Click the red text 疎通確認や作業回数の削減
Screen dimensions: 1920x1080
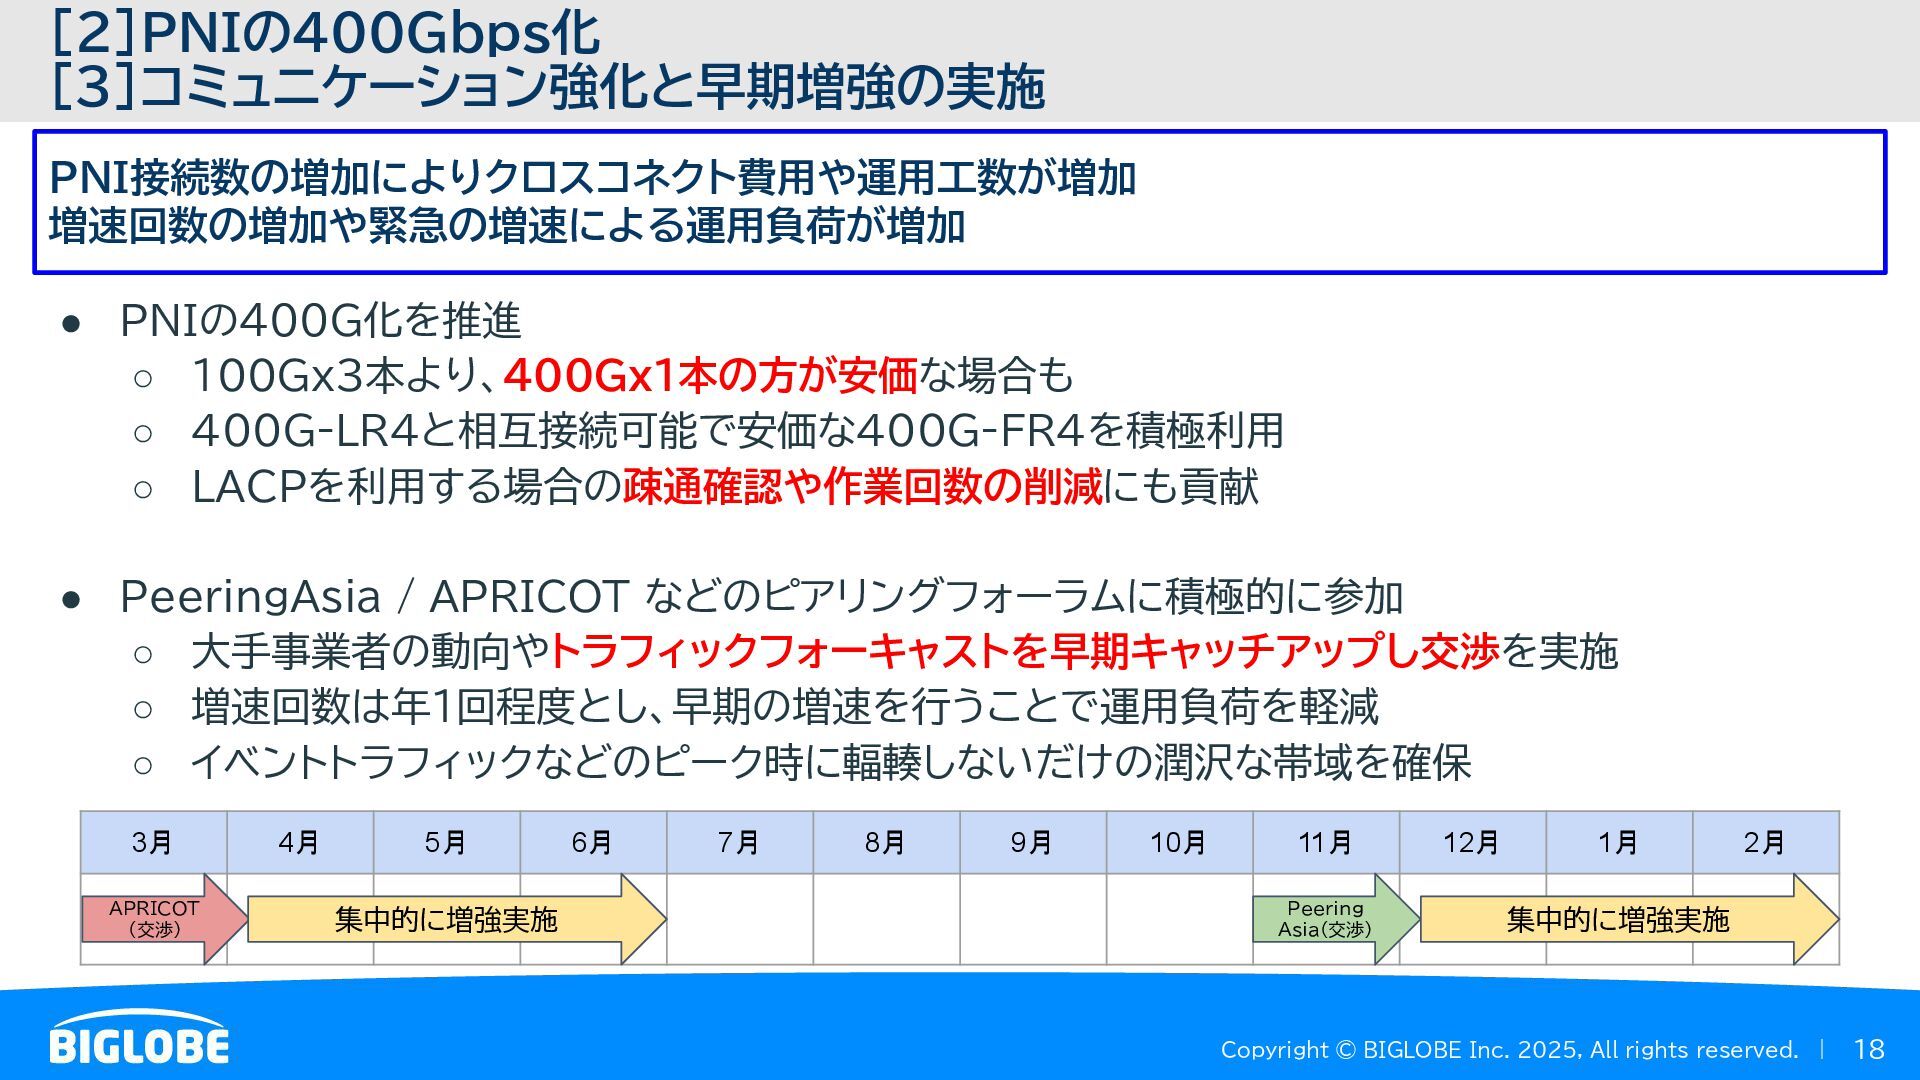[862, 487]
